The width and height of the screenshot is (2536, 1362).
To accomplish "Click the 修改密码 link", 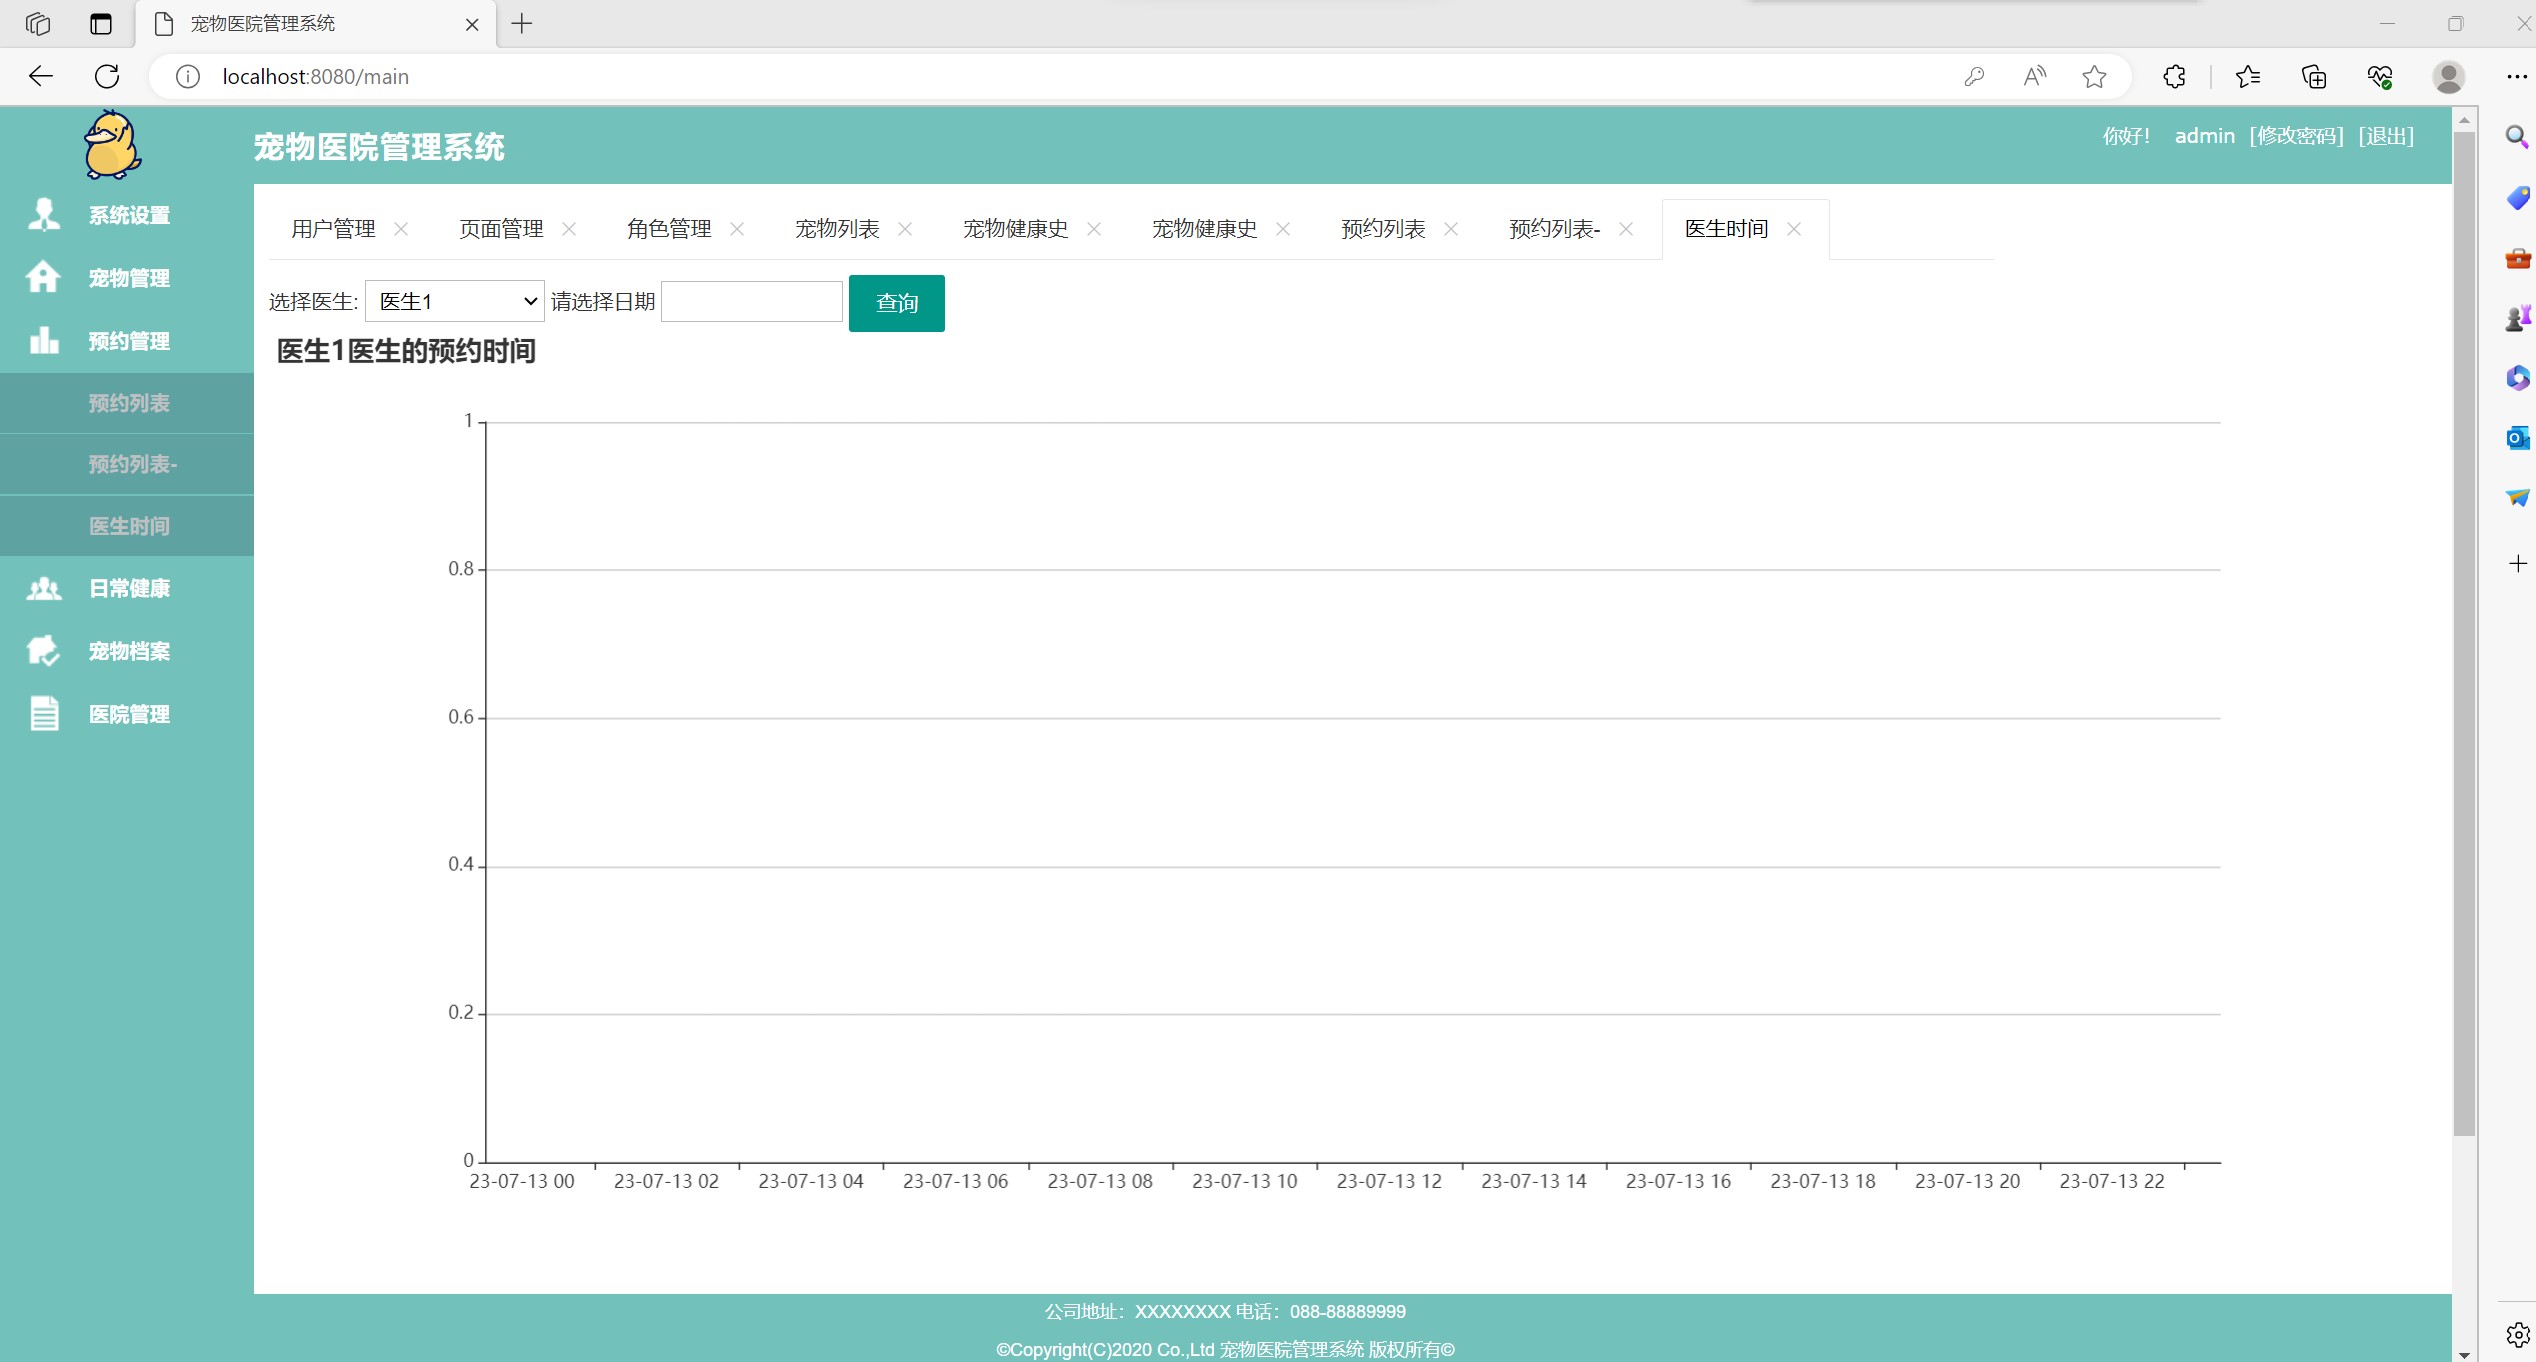I will click(2296, 136).
